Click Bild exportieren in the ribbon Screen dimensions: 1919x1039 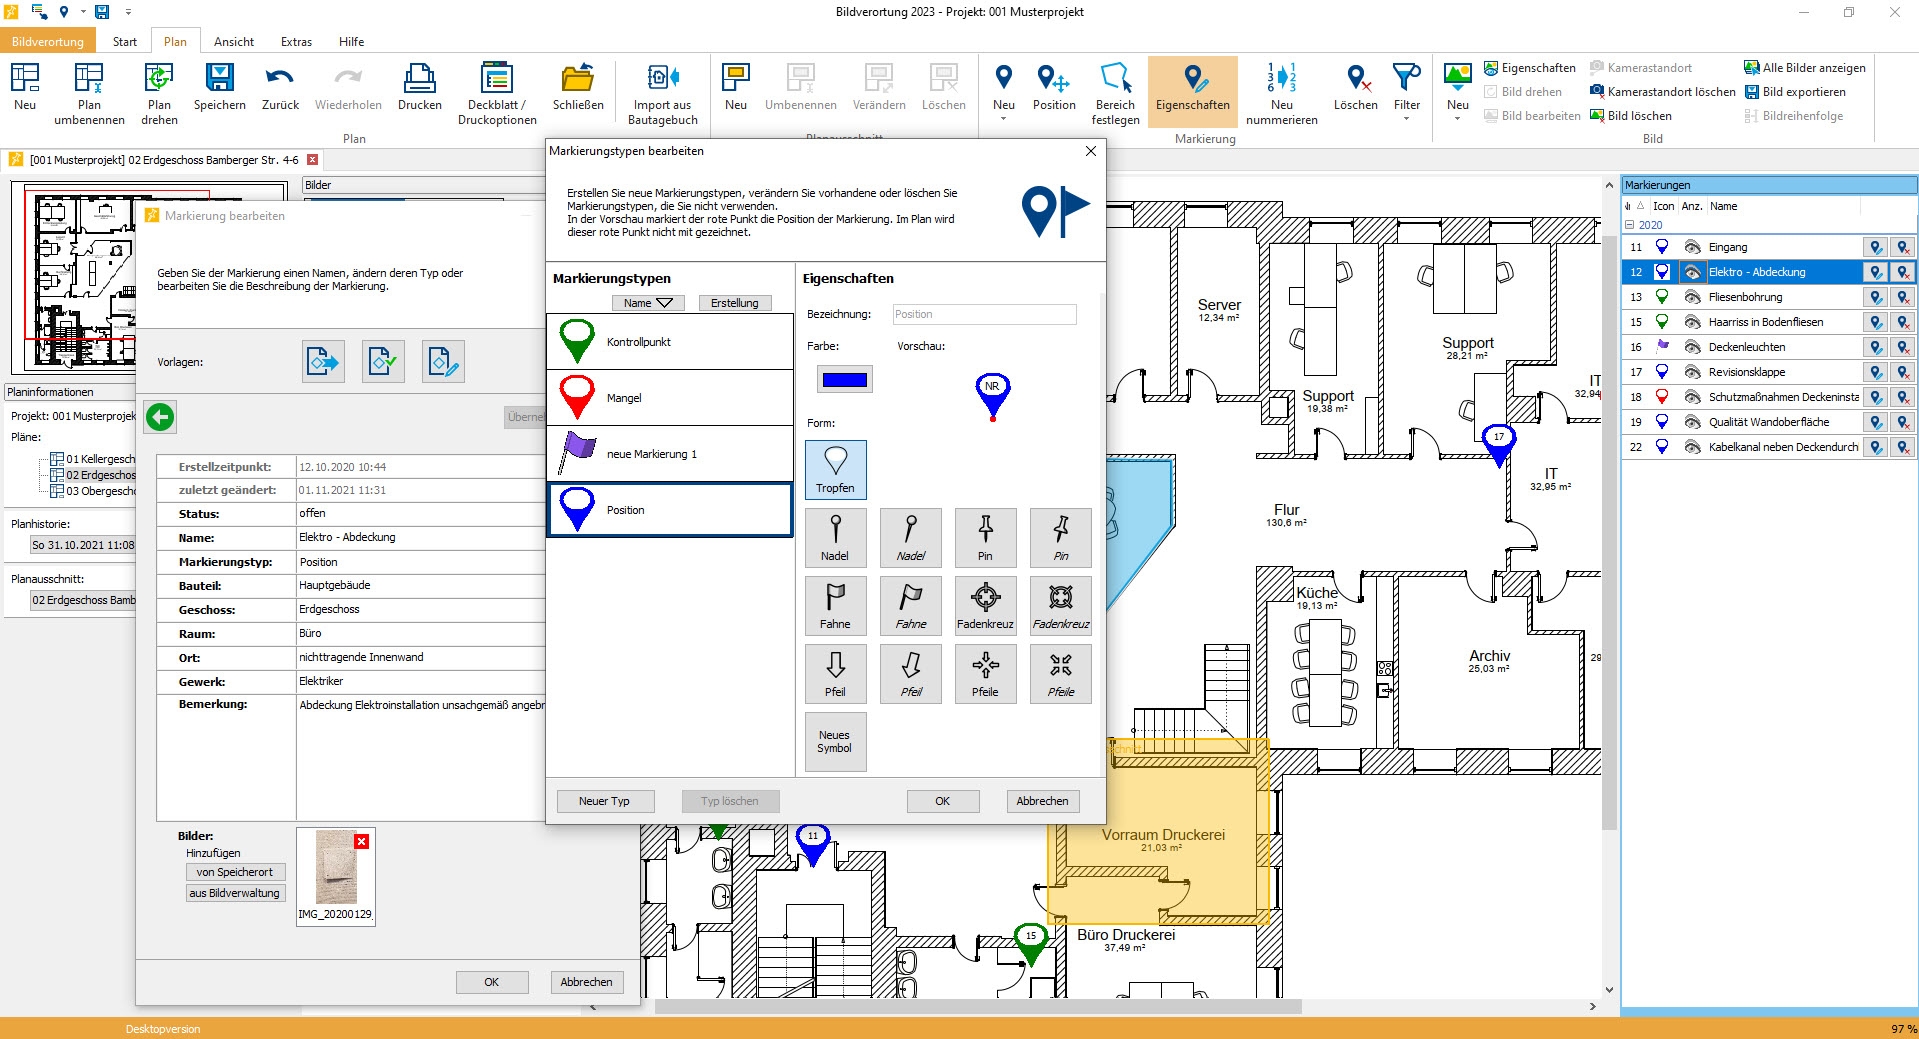click(1795, 92)
